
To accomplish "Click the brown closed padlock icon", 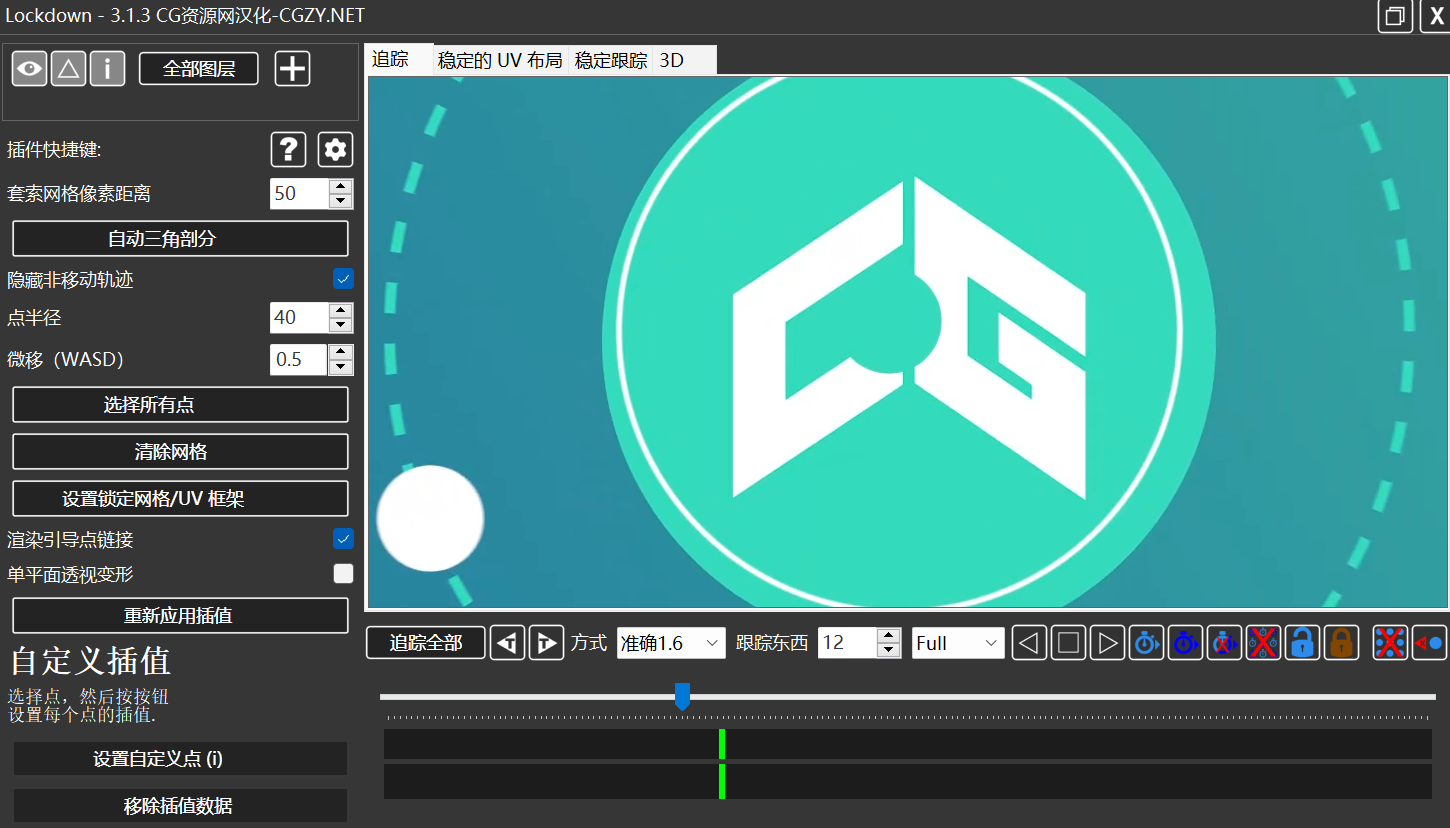I will click(1341, 642).
